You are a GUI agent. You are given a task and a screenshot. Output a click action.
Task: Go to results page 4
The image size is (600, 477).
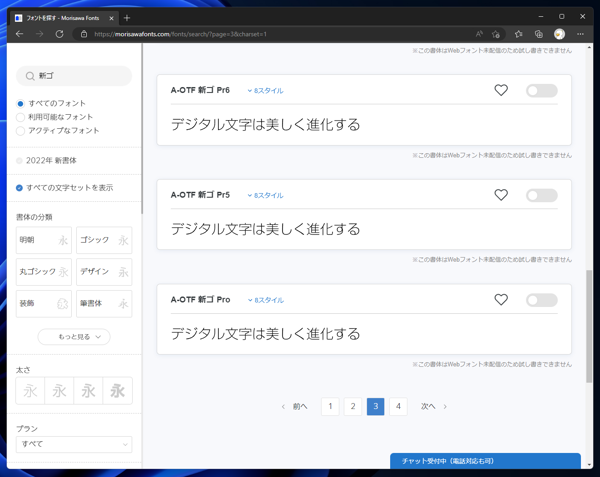(x=398, y=406)
